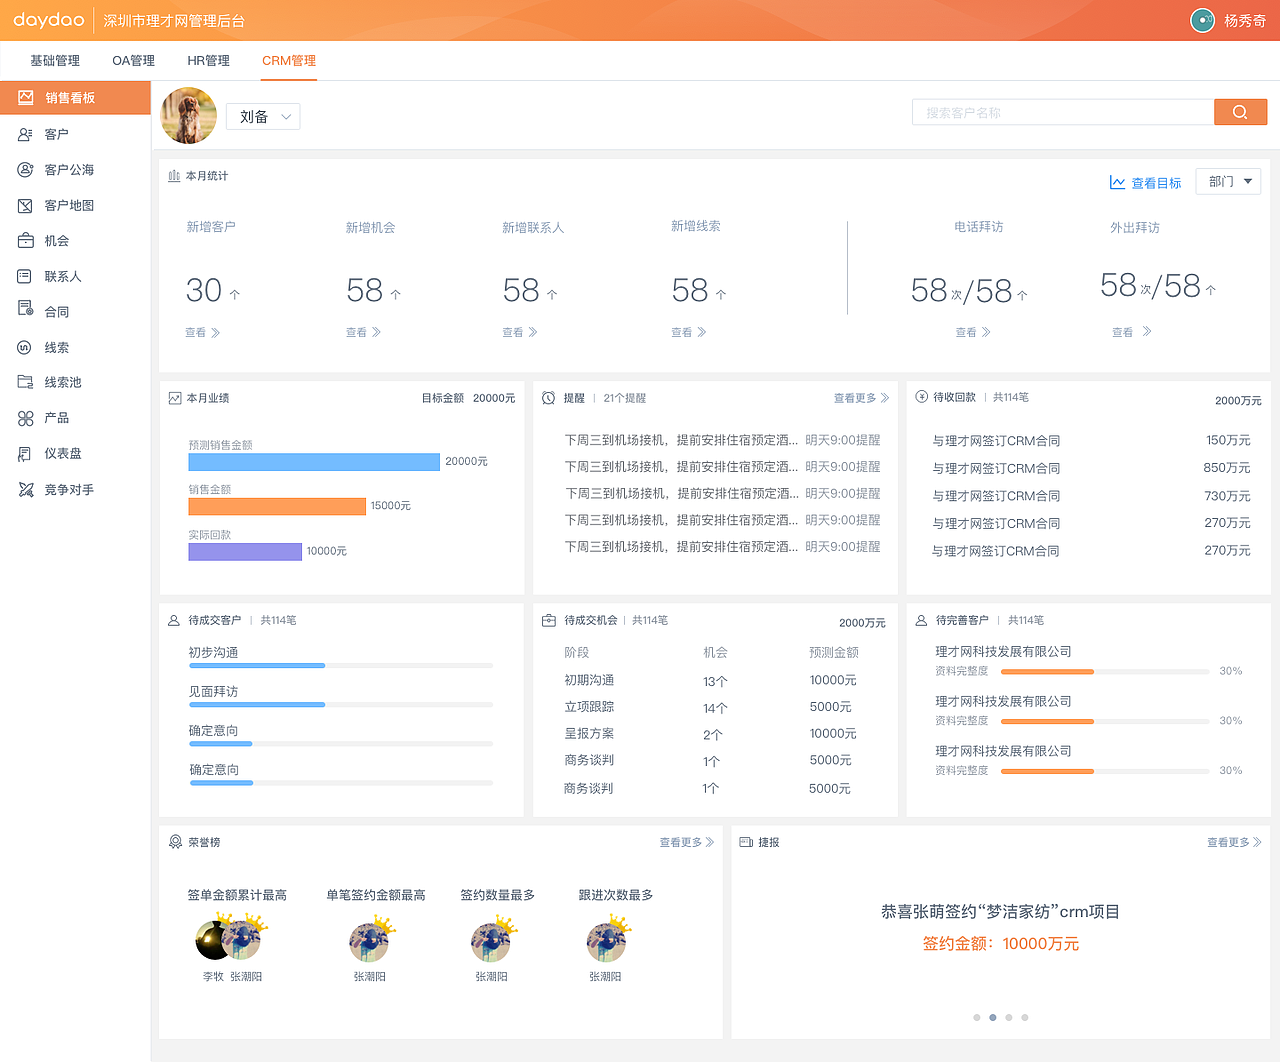Click the orange 销售金额 bar
This screenshot has width=1280, height=1062.
point(277,506)
